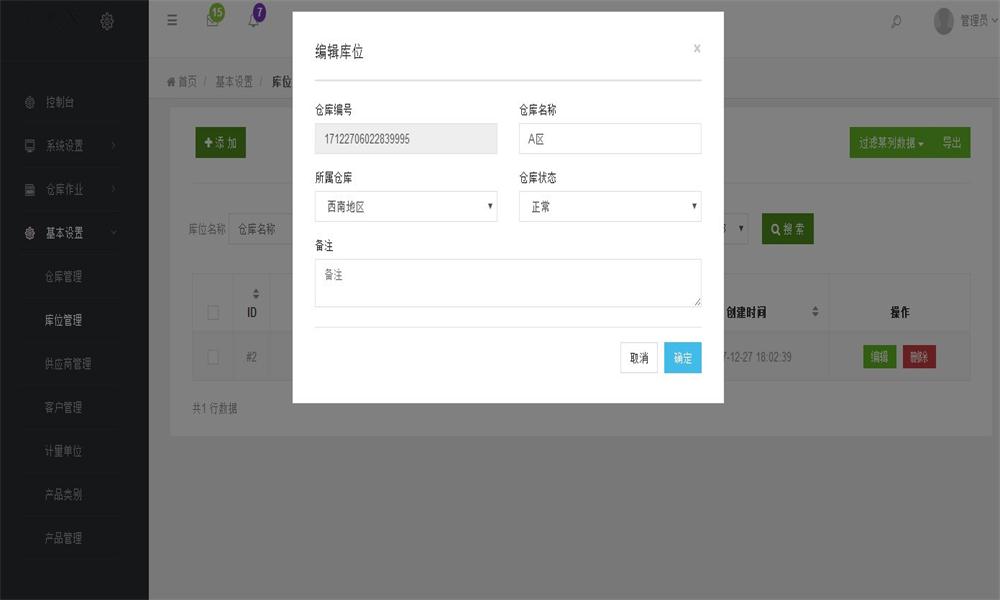This screenshot has height=600, width=1000.
Task: Toggle the hamburger menu icon
Action: pos(172,20)
